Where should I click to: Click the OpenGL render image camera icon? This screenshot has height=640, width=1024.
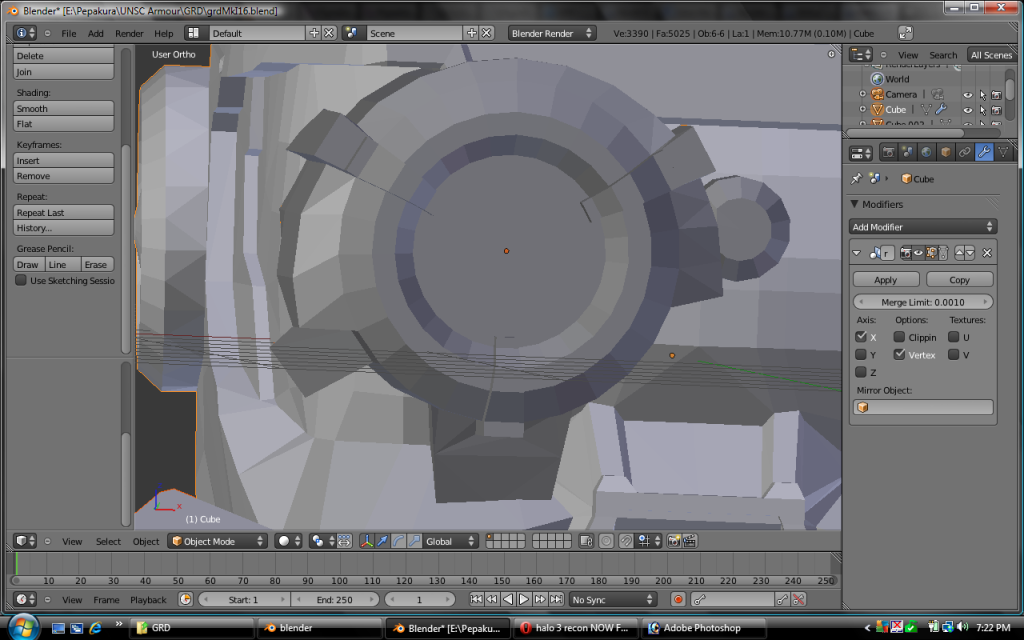(674, 541)
